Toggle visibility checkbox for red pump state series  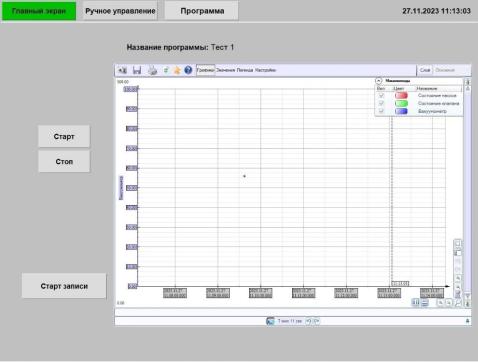(x=381, y=96)
